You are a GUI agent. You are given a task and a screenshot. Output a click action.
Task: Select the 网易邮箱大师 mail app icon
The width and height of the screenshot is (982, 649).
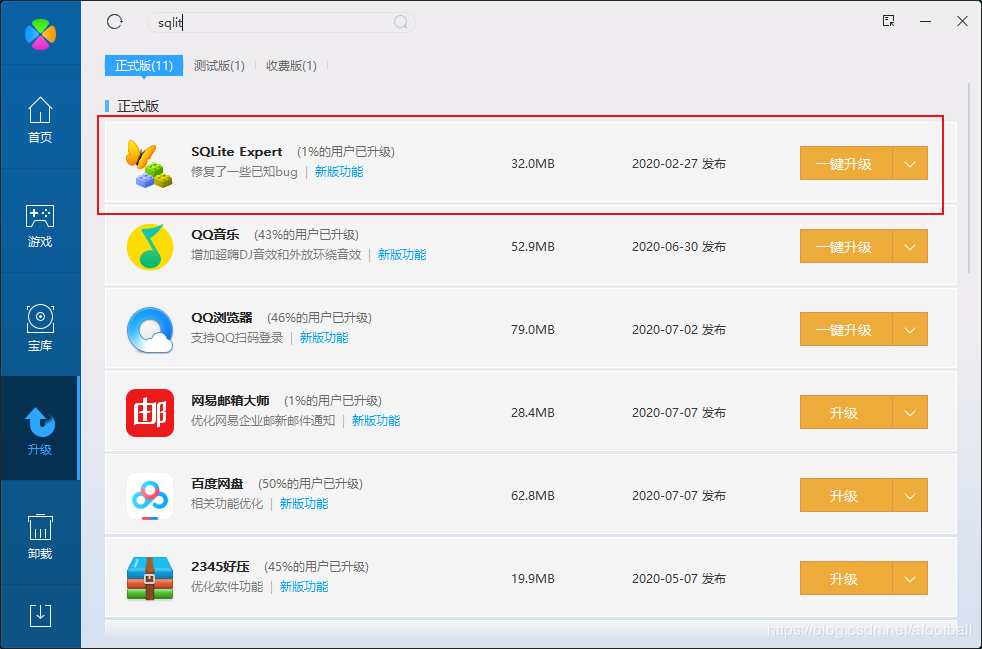point(149,412)
